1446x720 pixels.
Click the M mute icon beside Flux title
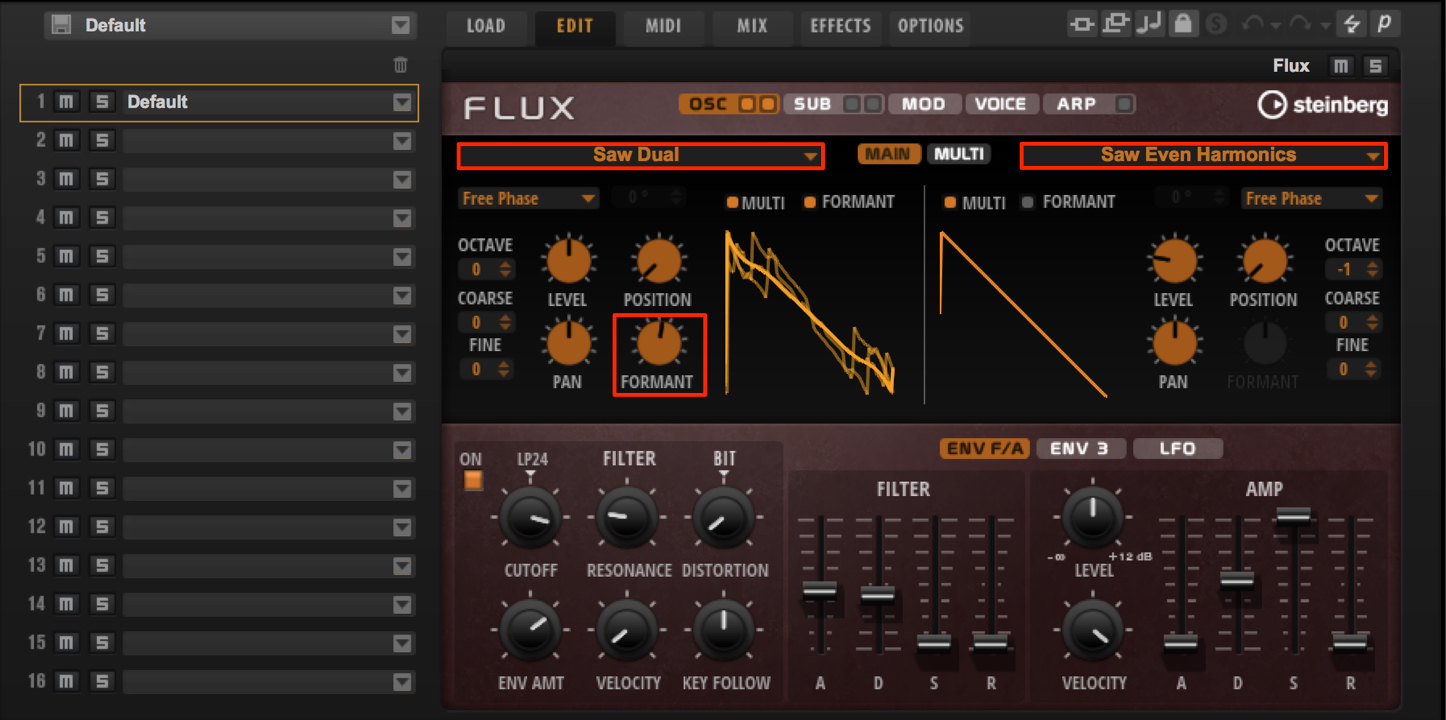click(x=1341, y=66)
